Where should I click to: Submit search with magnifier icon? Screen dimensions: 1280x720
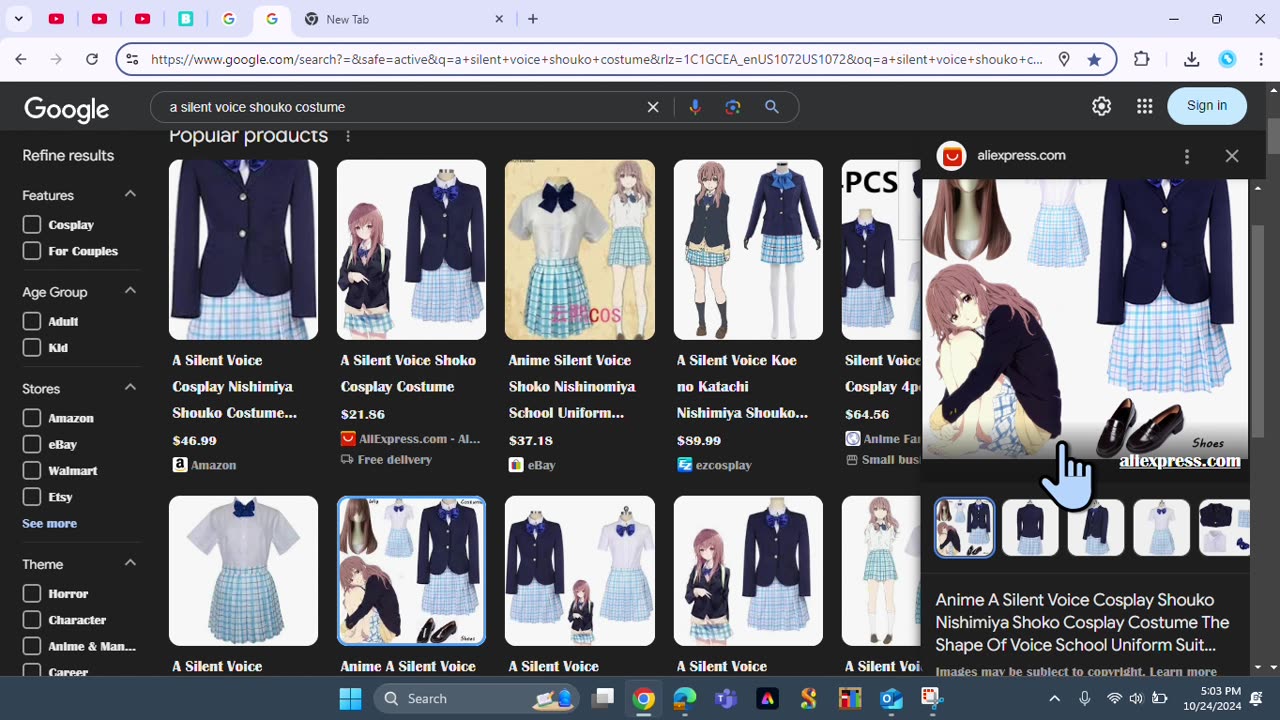[x=772, y=107]
